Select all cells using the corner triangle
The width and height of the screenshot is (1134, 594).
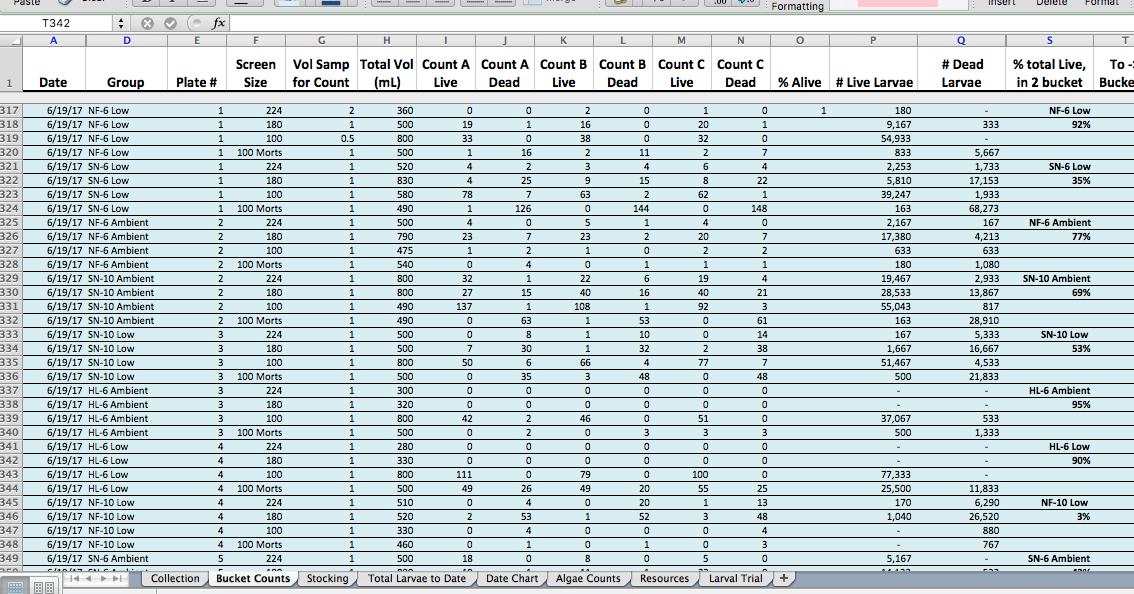pos(10,41)
